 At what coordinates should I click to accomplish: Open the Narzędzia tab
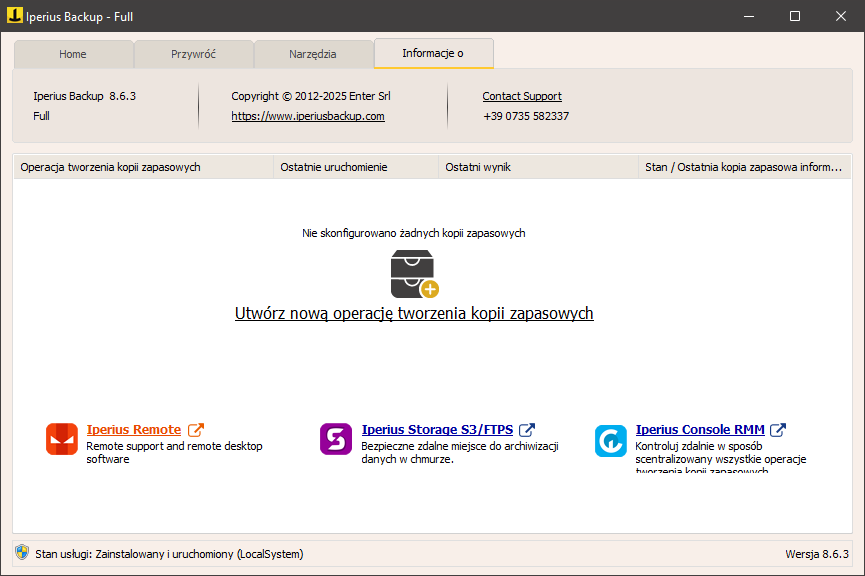pyautogui.click(x=313, y=54)
